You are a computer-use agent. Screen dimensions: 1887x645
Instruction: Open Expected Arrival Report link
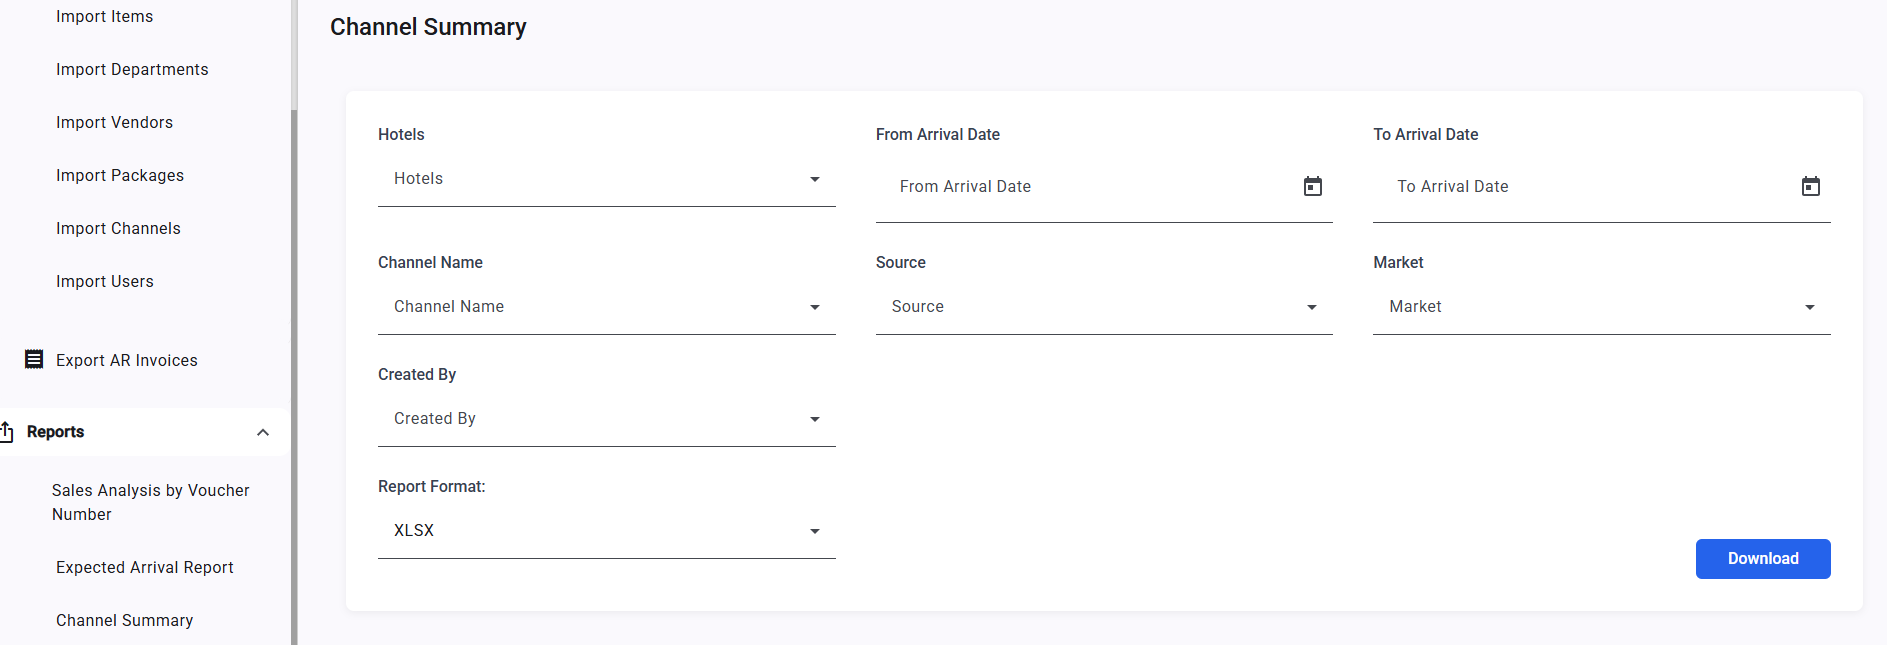pyautogui.click(x=145, y=567)
